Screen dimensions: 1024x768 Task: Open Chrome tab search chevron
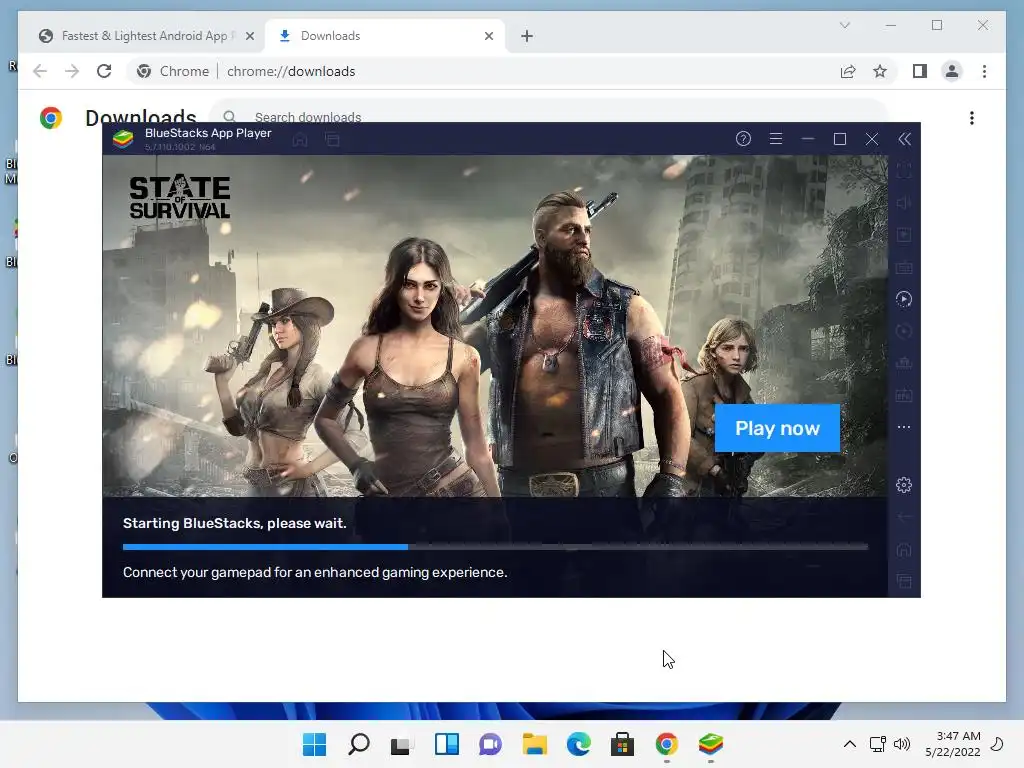point(844,25)
